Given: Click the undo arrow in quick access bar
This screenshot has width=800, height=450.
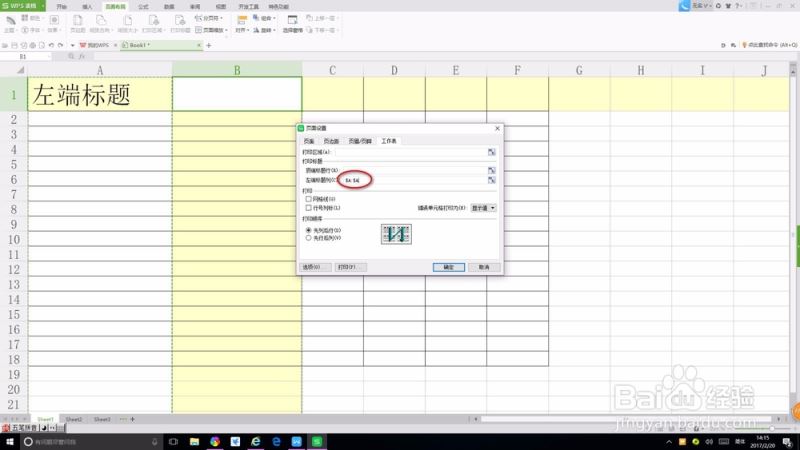Looking at the screenshot, I should [51, 45].
